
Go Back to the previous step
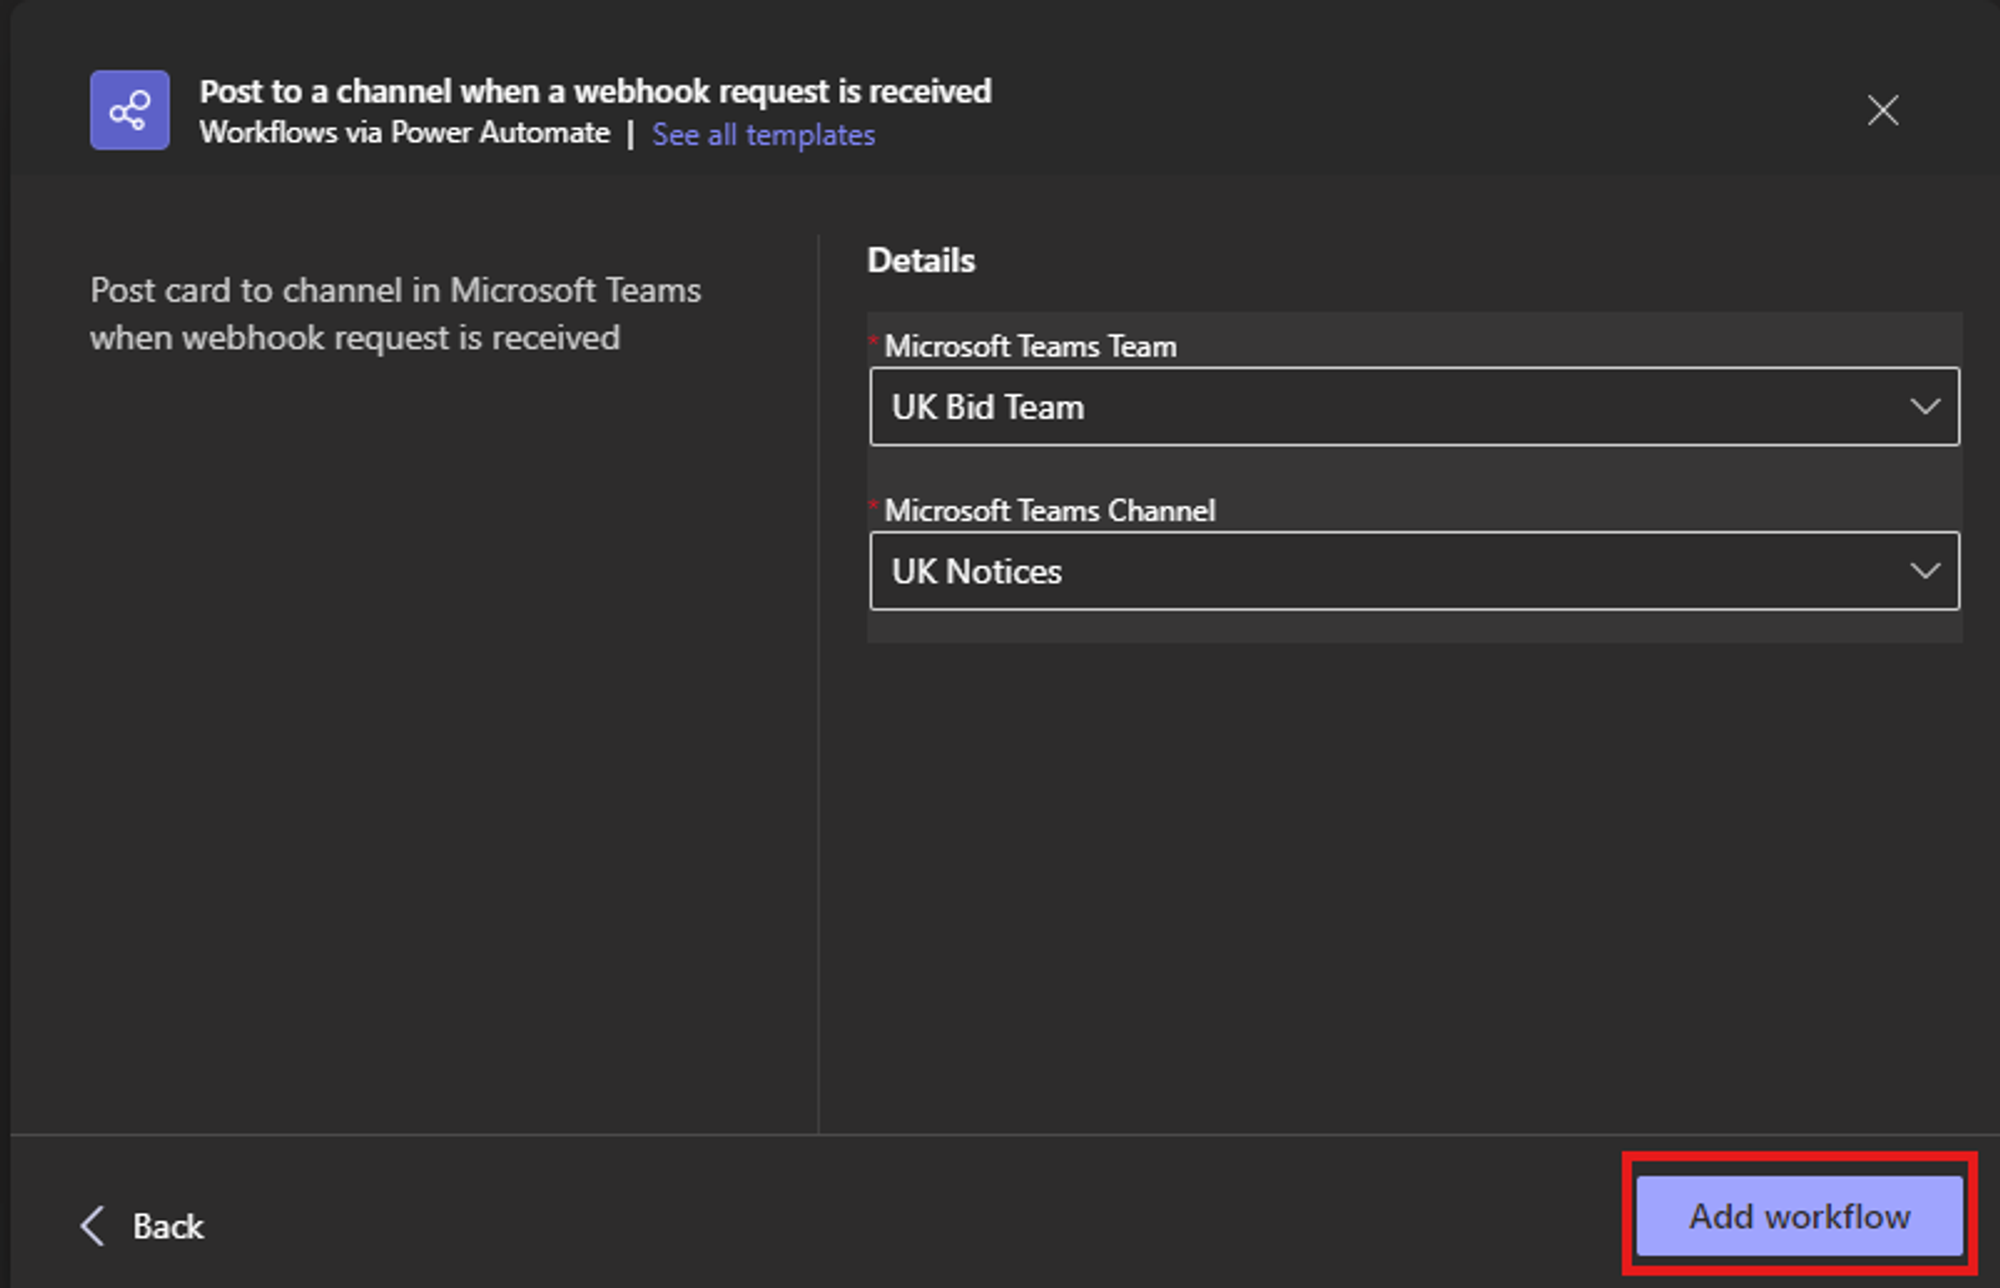click(167, 1226)
